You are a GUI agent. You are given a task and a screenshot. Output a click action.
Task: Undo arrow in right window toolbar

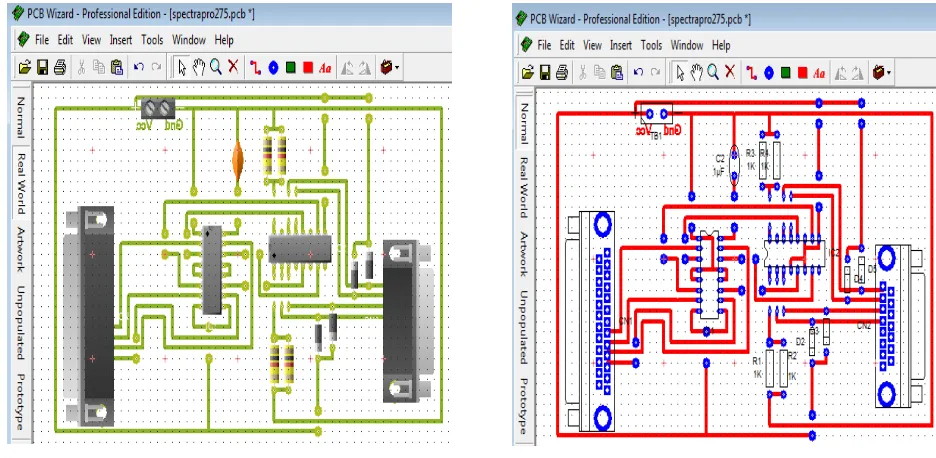tap(638, 73)
